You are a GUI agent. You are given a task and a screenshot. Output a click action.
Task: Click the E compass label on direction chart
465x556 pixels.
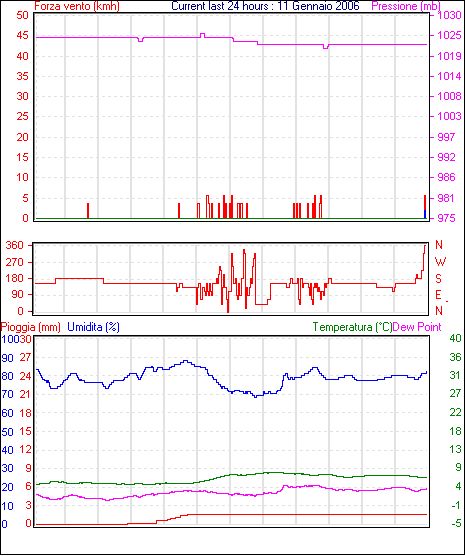pos(438,295)
